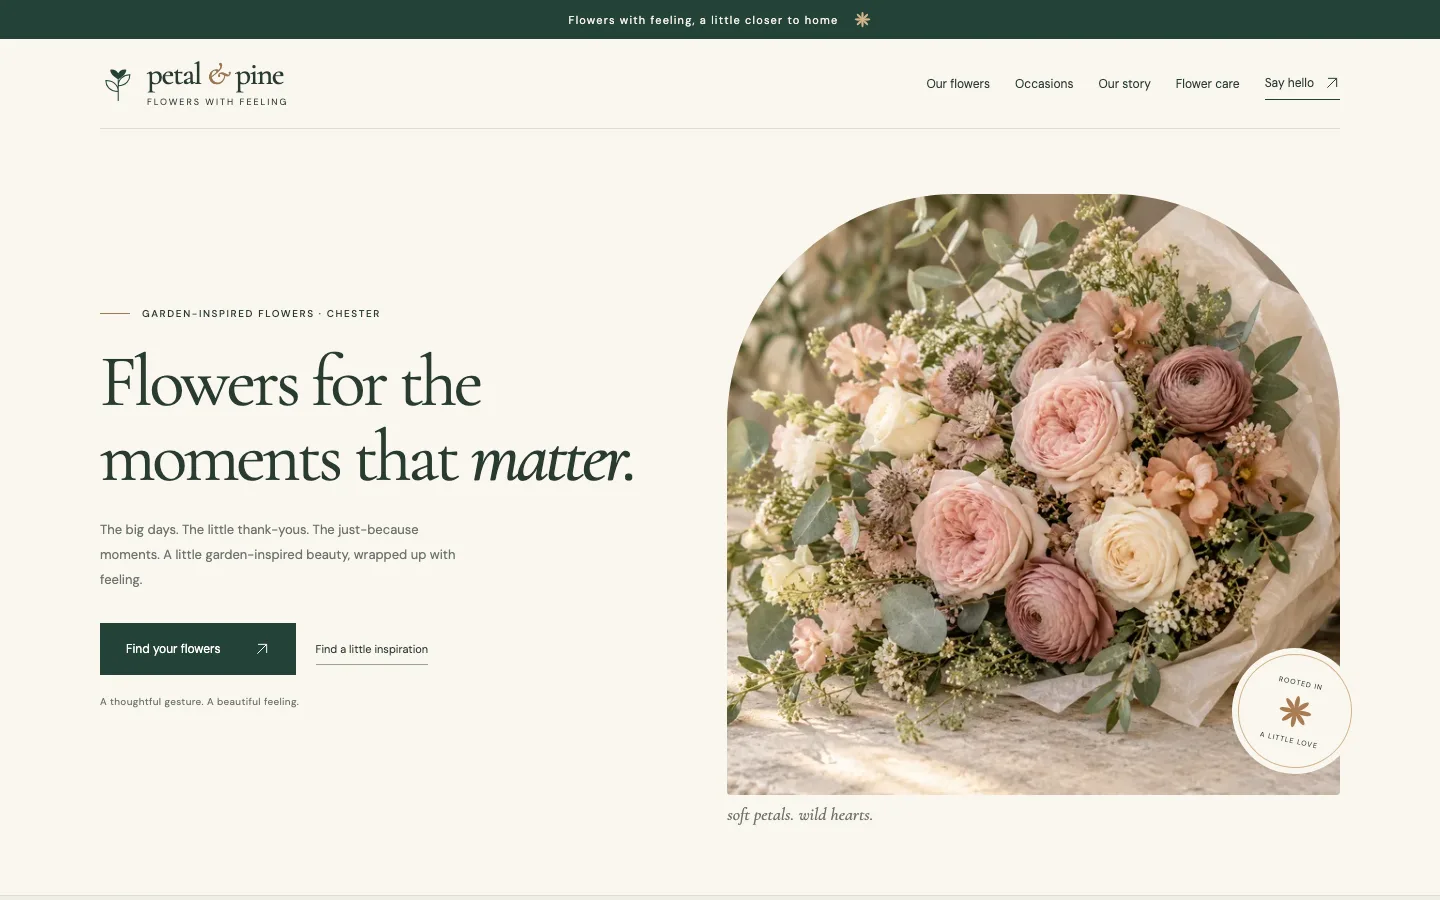This screenshot has width=1440, height=900.
Task: Click the arrow icon in the Find your flowers button
Action: [262, 649]
